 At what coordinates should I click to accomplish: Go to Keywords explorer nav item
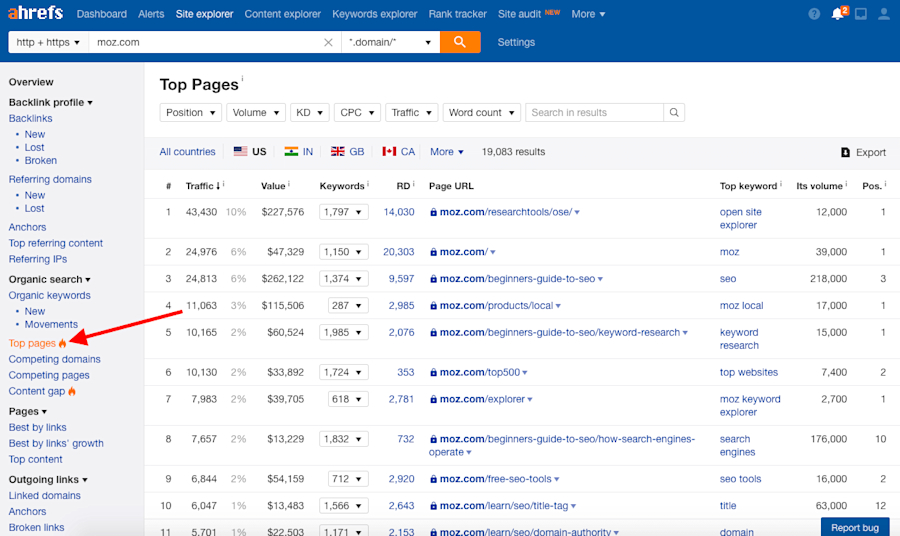pyautogui.click(x=374, y=14)
